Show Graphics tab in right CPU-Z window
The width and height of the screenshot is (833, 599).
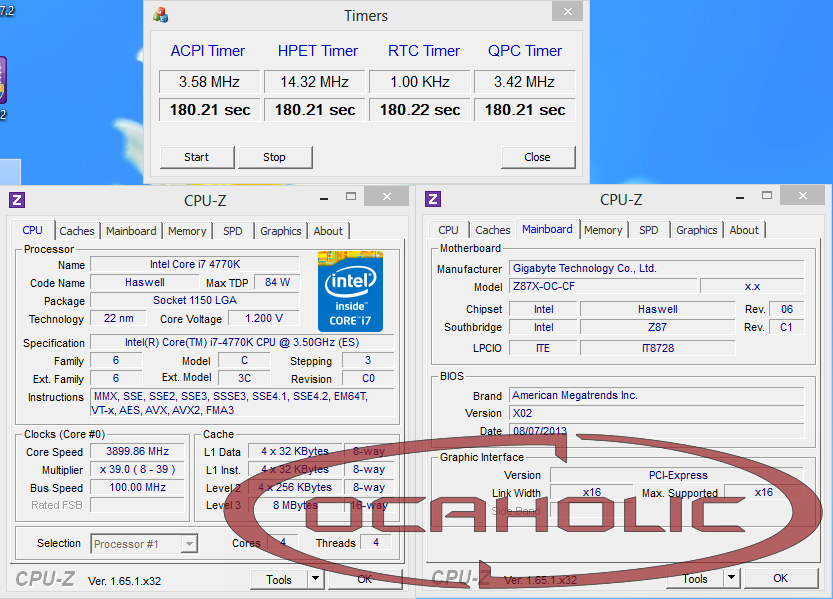click(696, 230)
